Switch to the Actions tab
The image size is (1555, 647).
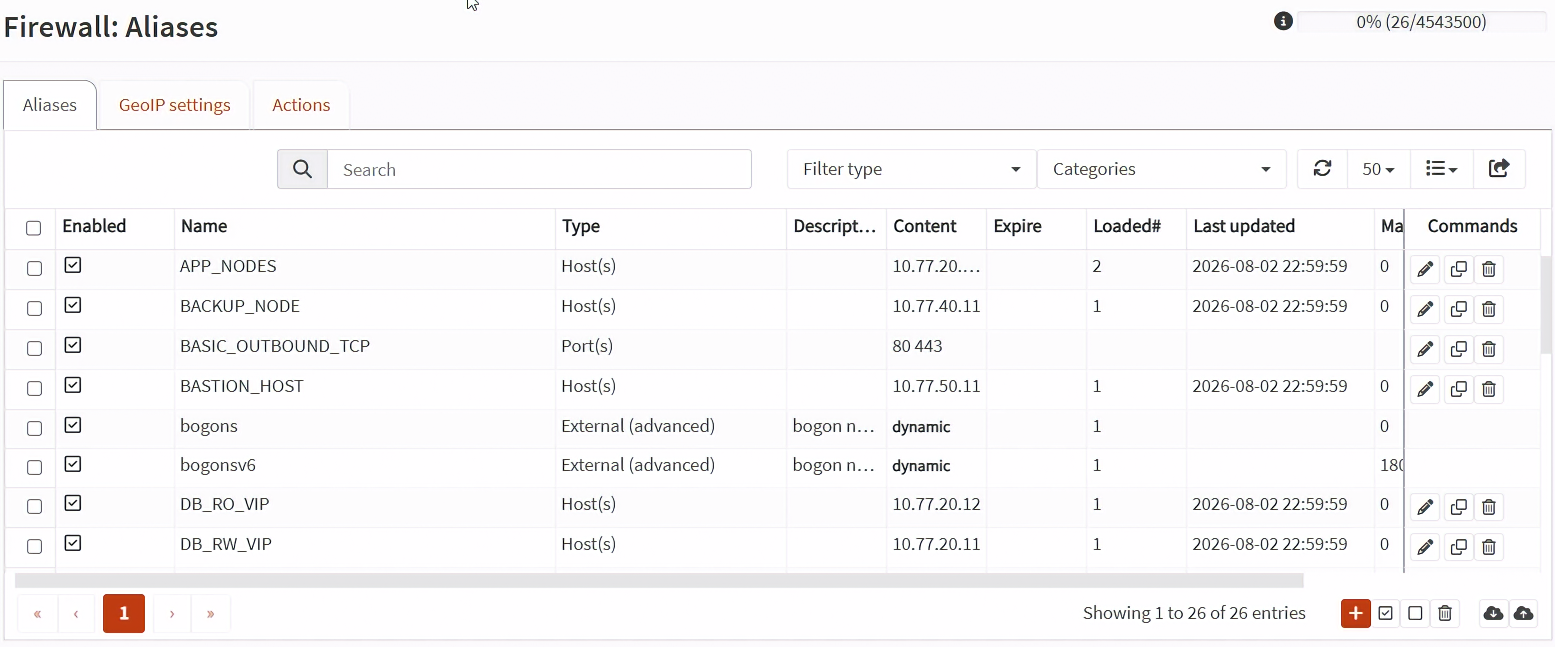[301, 105]
